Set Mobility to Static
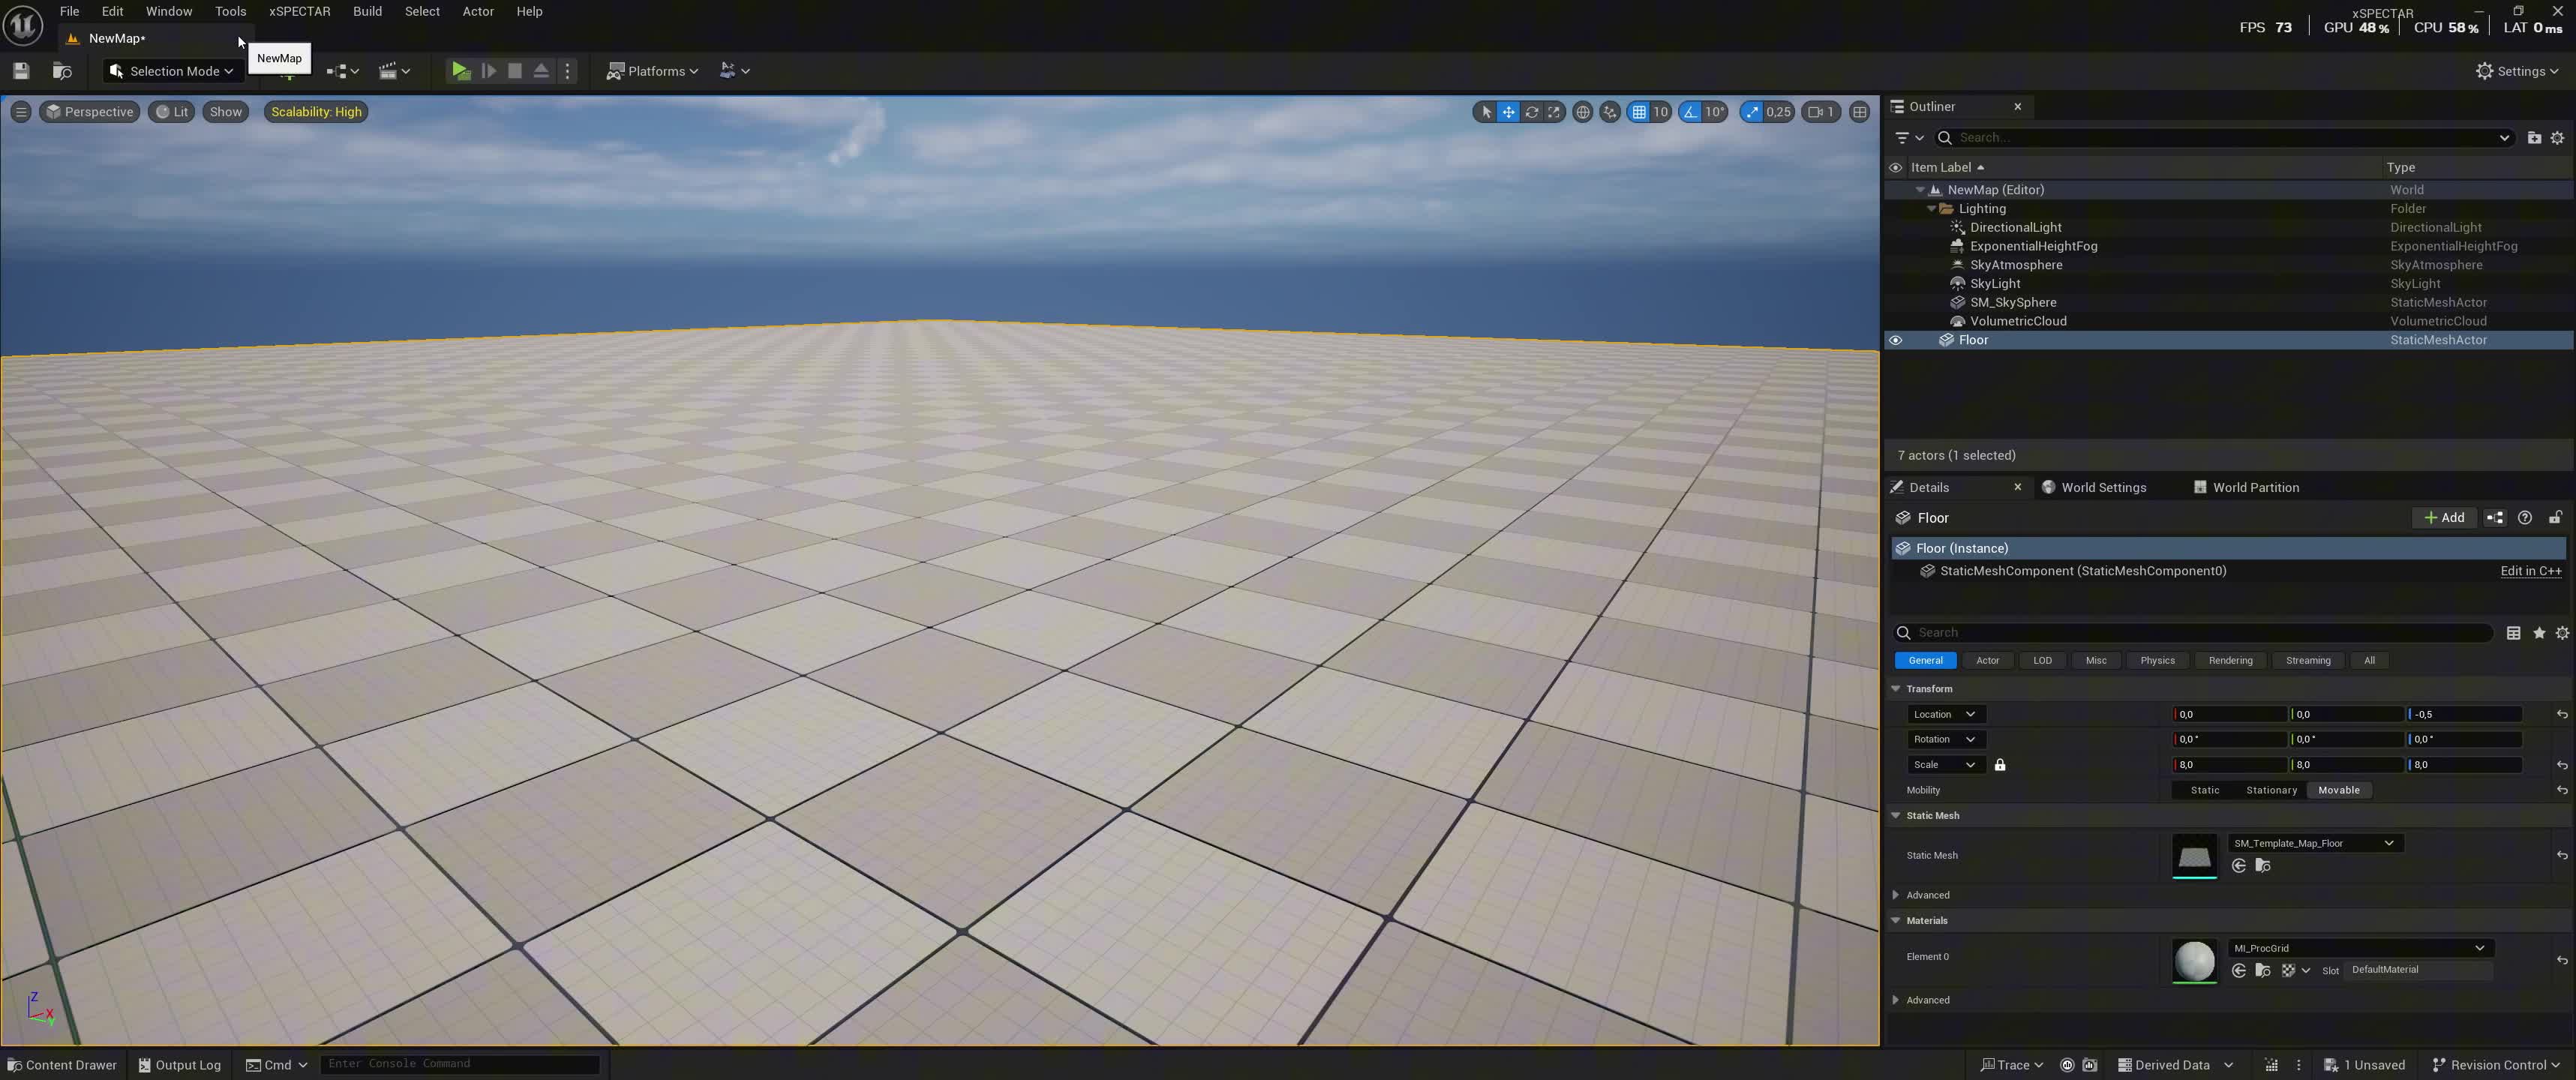Screen dimensions: 2576x1080 2204,790
